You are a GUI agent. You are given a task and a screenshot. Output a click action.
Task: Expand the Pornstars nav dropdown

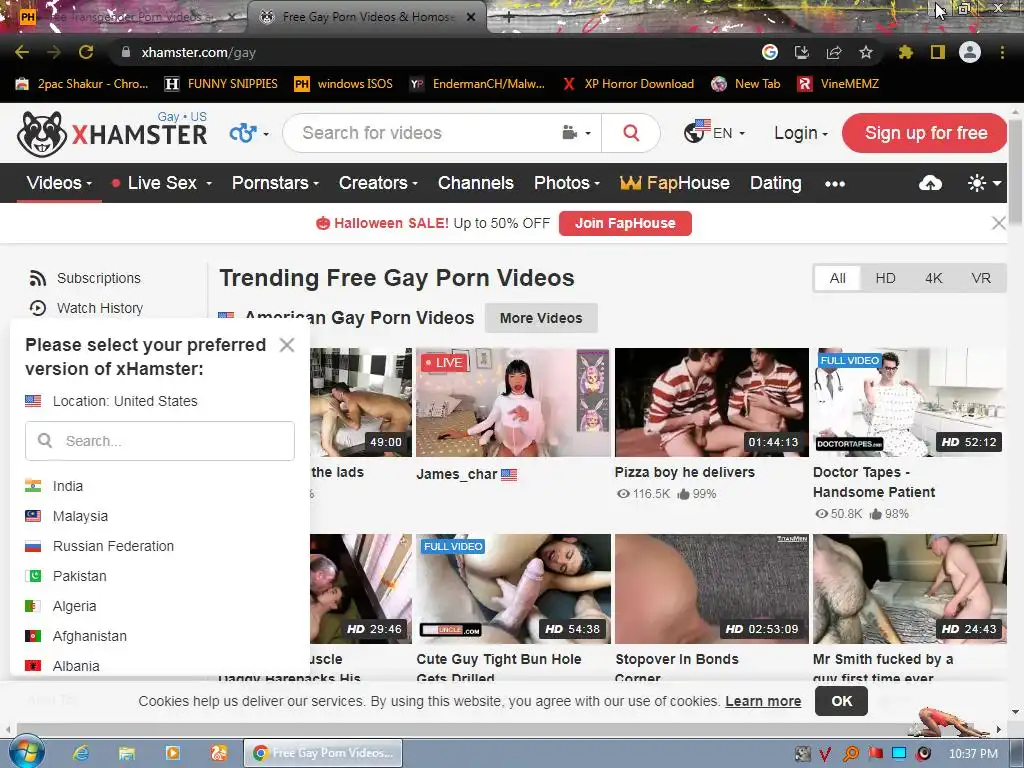click(x=275, y=184)
